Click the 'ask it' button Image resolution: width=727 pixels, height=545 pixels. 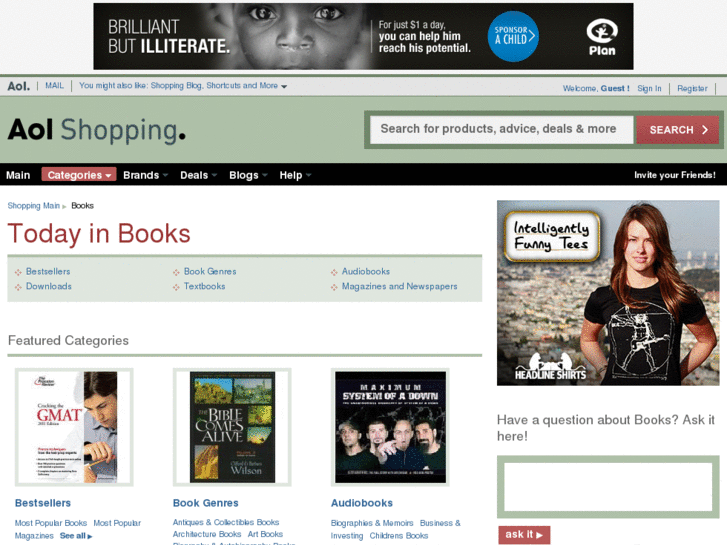point(524,534)
